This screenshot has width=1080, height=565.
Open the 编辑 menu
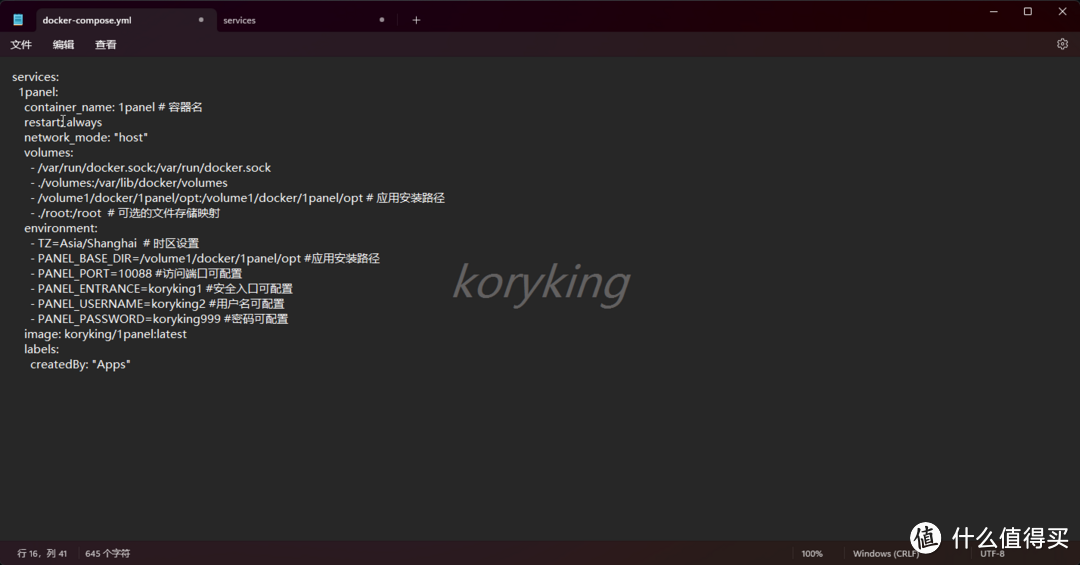(x=63, y=45)
